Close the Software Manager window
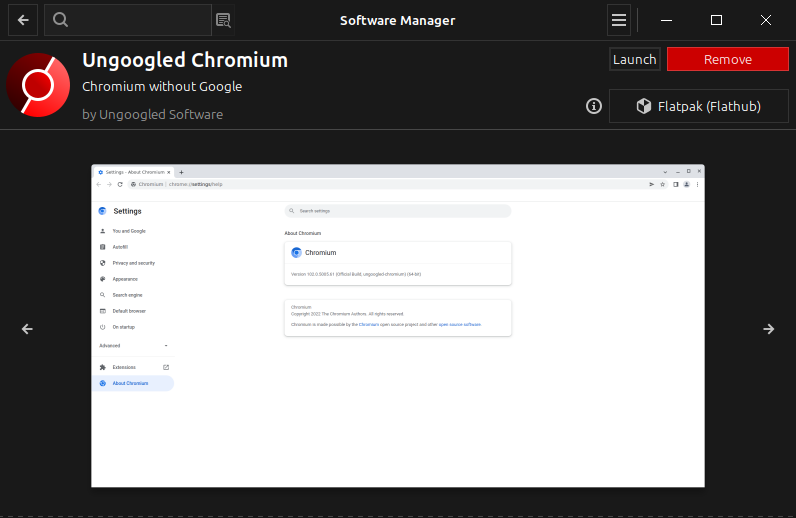This screenshot has width=796, height=518. (766, 20)
